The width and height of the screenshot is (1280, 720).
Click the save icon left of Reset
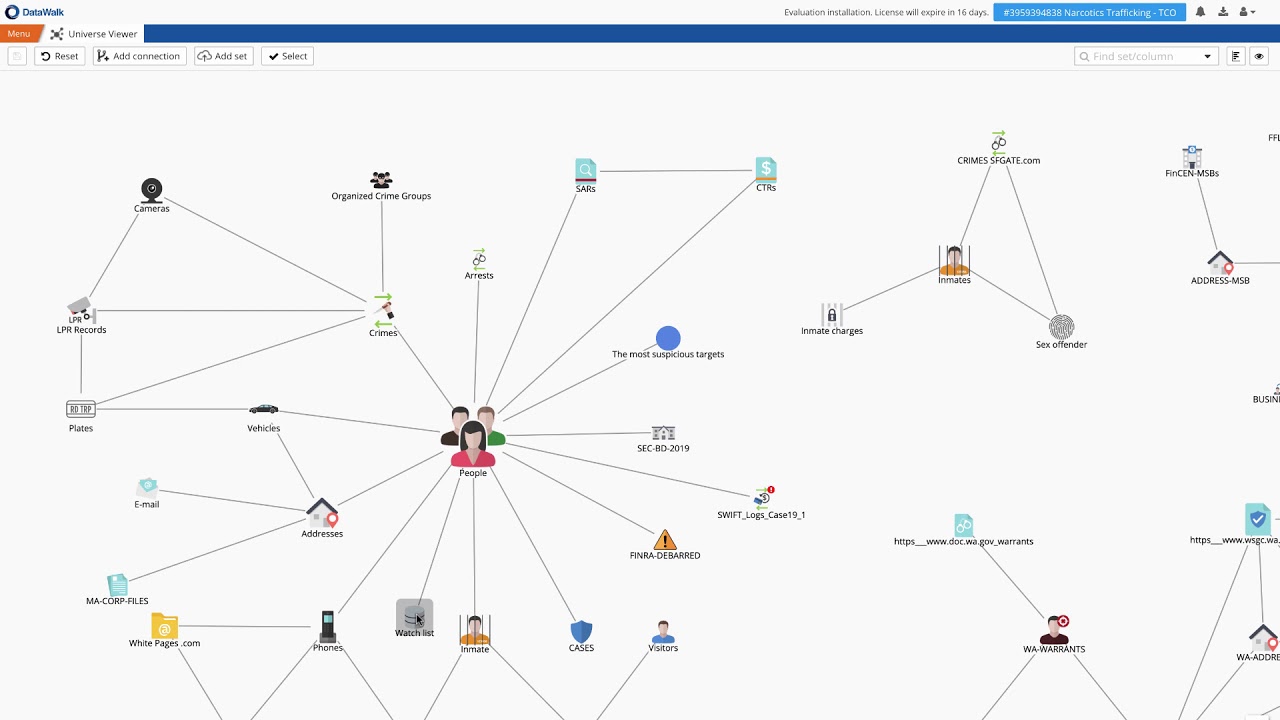coord(17,56)
